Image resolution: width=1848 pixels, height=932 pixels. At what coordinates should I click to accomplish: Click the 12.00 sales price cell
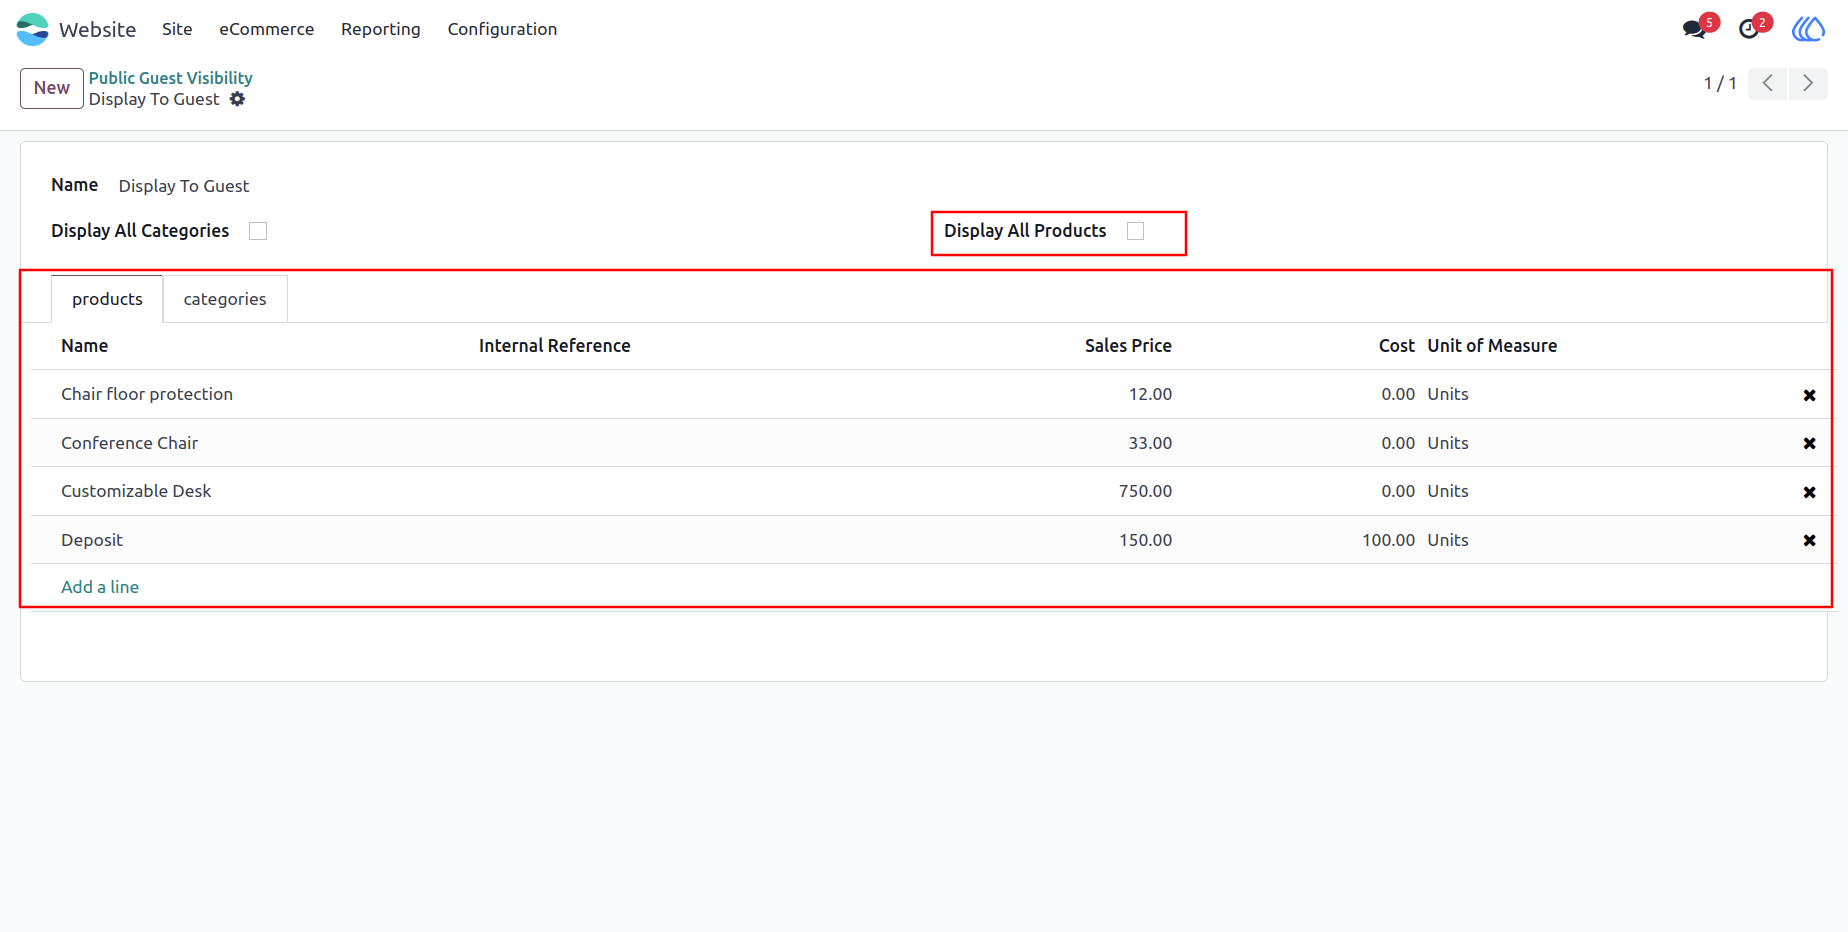click(x=1150, y=394)
